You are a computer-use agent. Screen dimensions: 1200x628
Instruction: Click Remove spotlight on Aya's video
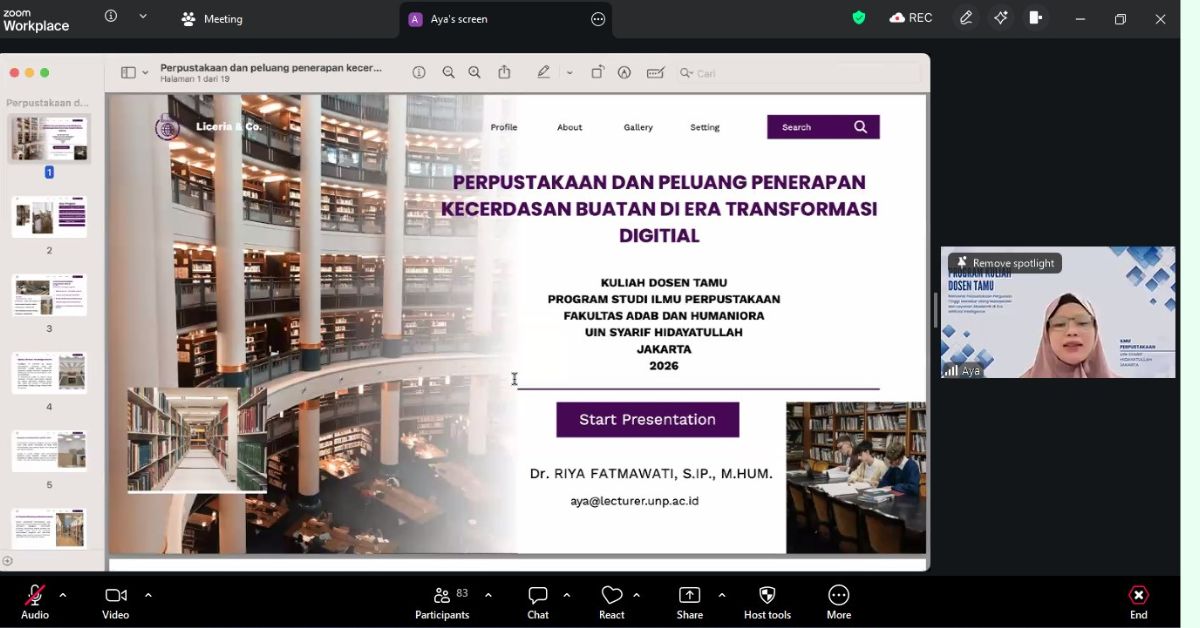coord(1005,263)
